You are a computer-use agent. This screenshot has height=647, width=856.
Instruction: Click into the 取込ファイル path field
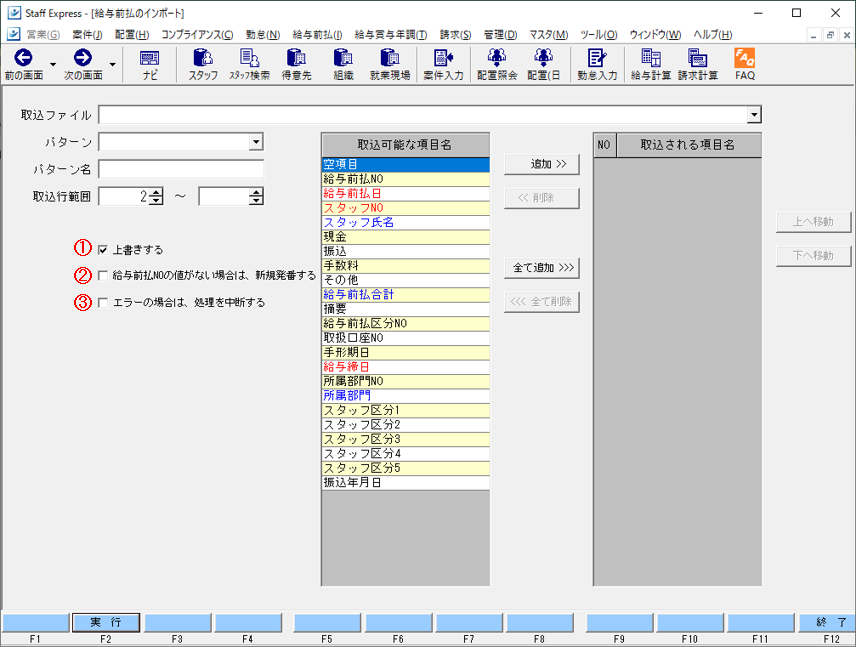point(424,115)
